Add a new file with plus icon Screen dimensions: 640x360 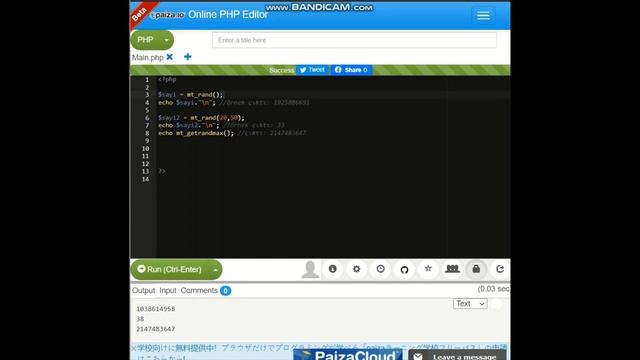click(187, 57)
